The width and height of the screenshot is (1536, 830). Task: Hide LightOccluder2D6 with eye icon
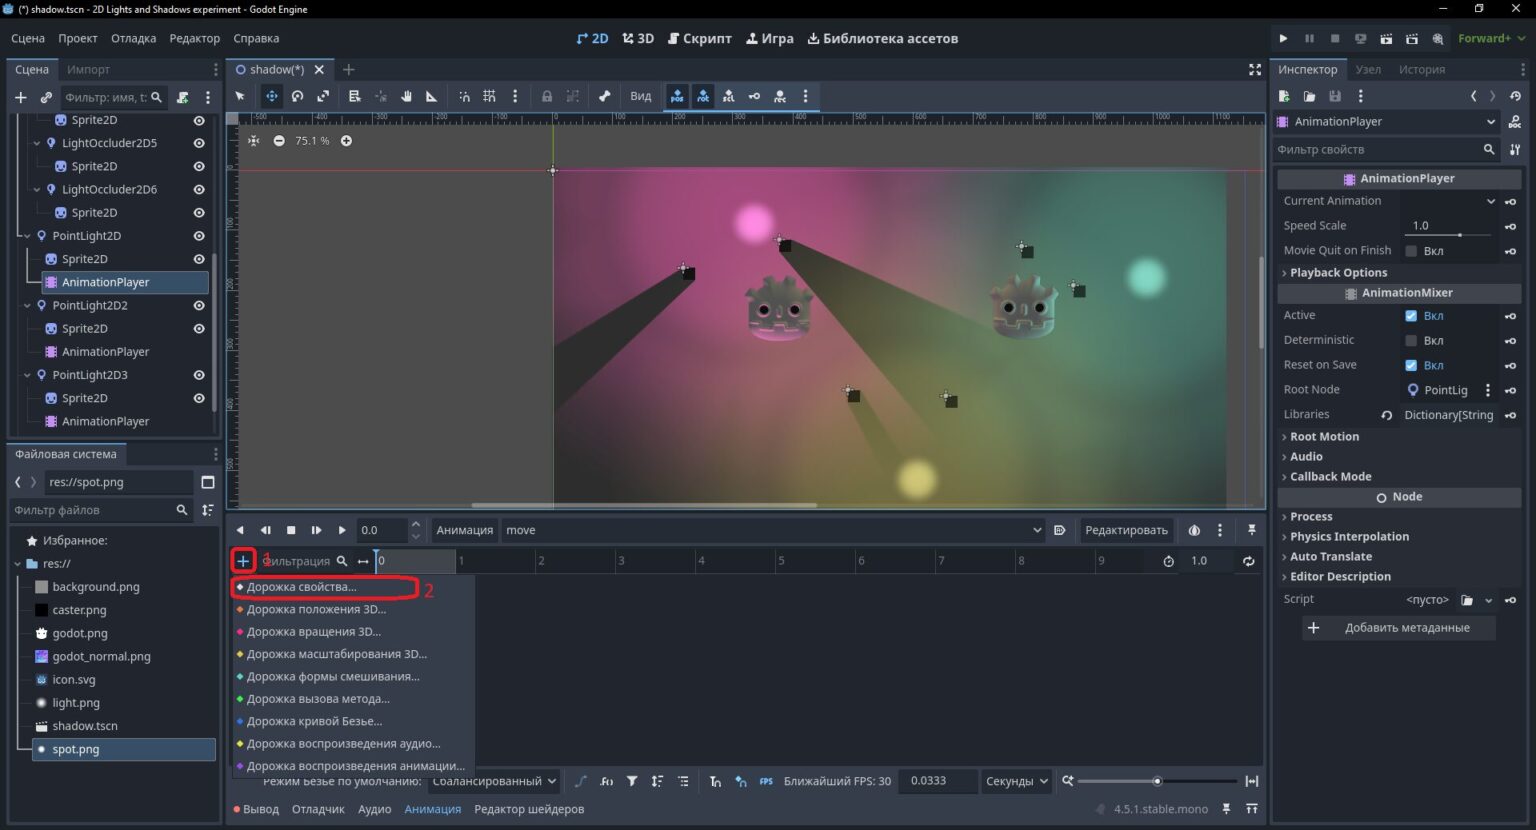tap(199, 189)
